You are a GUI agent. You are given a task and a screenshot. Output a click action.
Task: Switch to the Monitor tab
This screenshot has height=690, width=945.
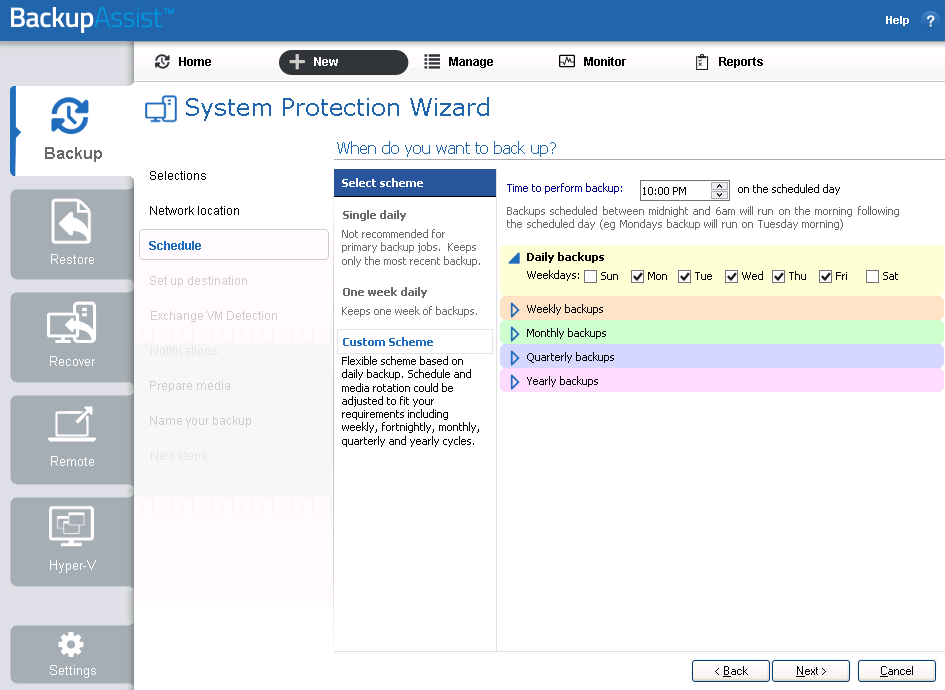tap(592, 61)
